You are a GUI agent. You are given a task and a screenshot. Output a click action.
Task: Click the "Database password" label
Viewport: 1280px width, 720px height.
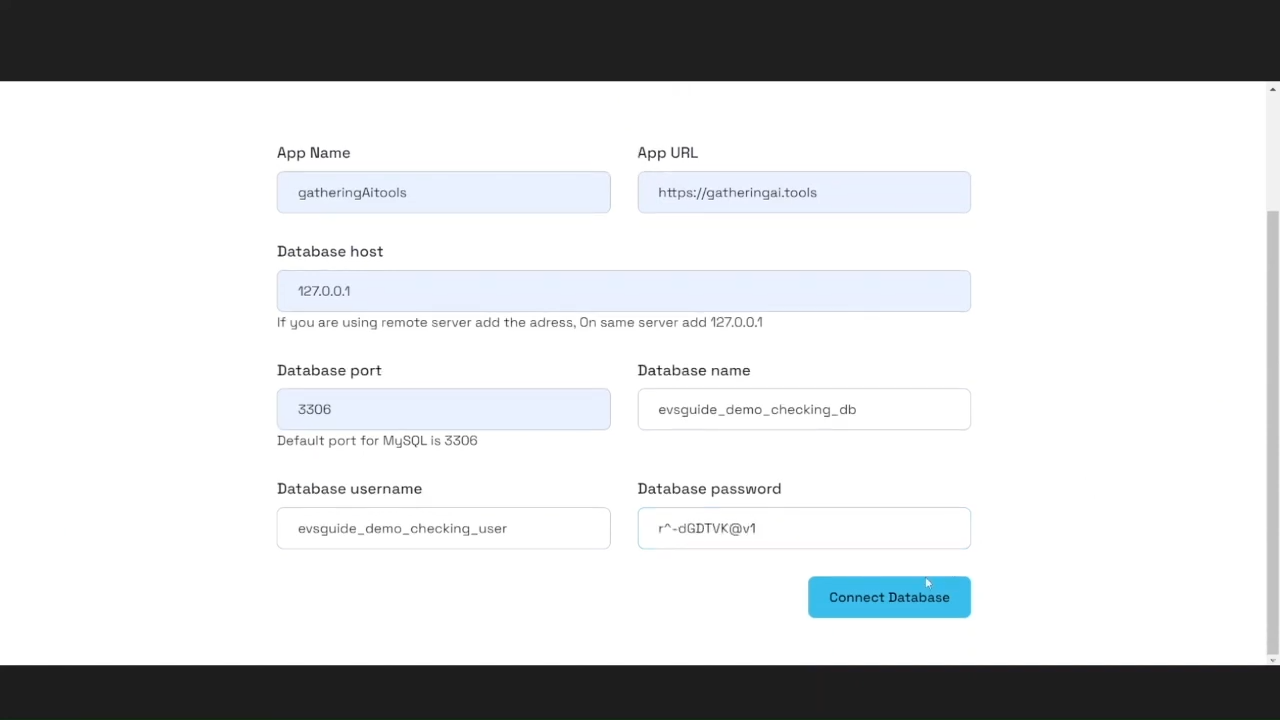[x=709, y=489]
